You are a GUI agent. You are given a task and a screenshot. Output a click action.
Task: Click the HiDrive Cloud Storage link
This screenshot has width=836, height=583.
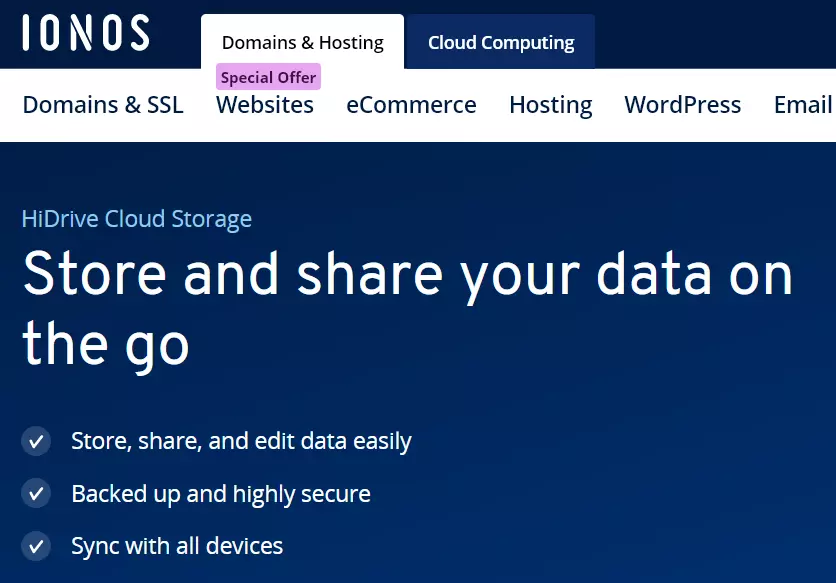136,218
